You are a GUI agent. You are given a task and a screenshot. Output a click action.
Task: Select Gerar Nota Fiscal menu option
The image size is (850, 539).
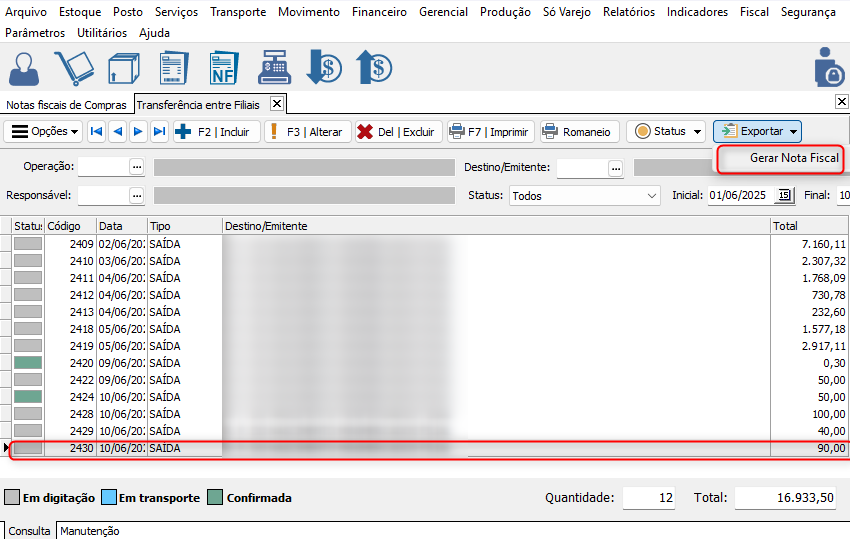[793, 158]
